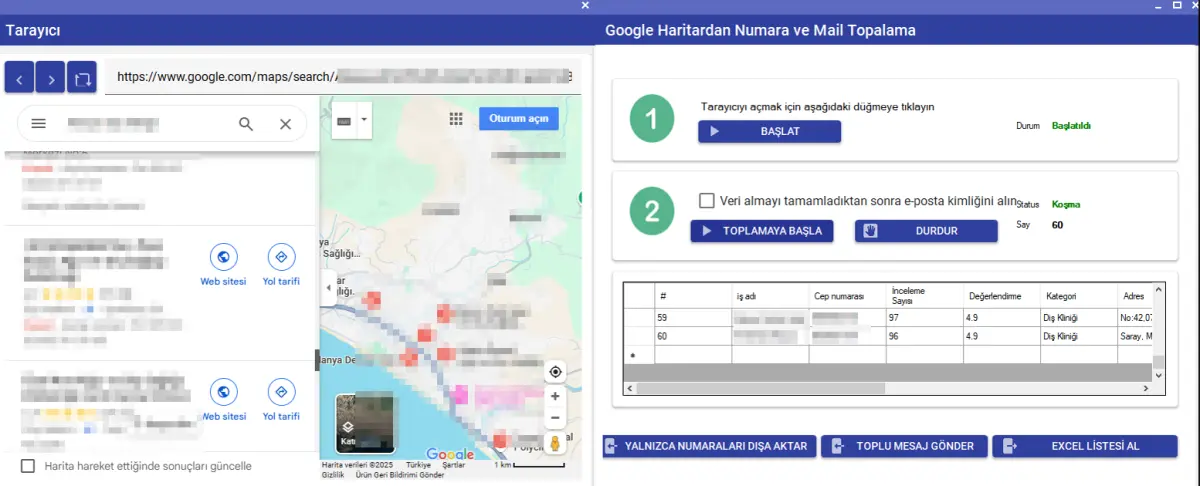Viewport: 1200px width, 486px height.
Task: Go forward in the embedded browser
Action: pos(51,76)
